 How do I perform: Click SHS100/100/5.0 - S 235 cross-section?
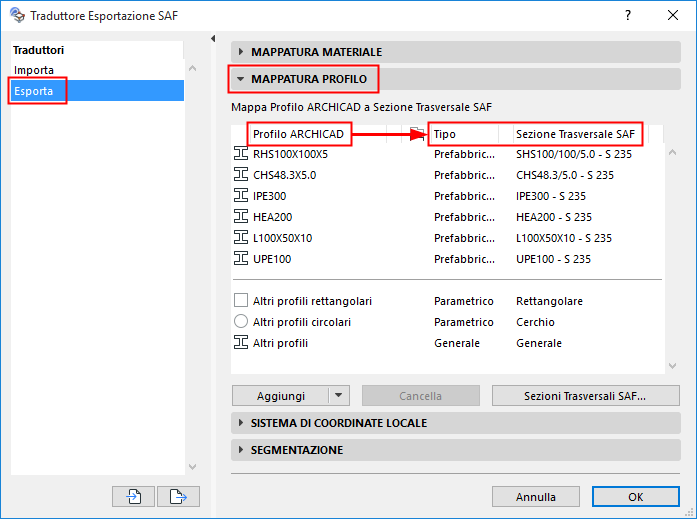(x=574, y=154)
